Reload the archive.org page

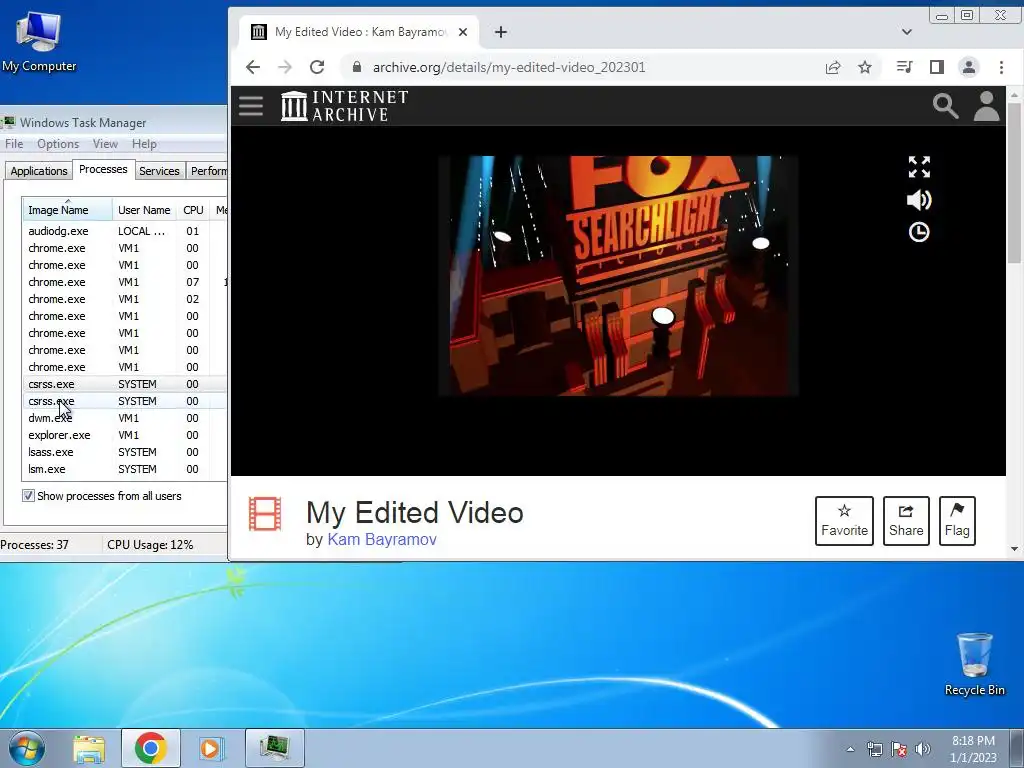point(317,67)
